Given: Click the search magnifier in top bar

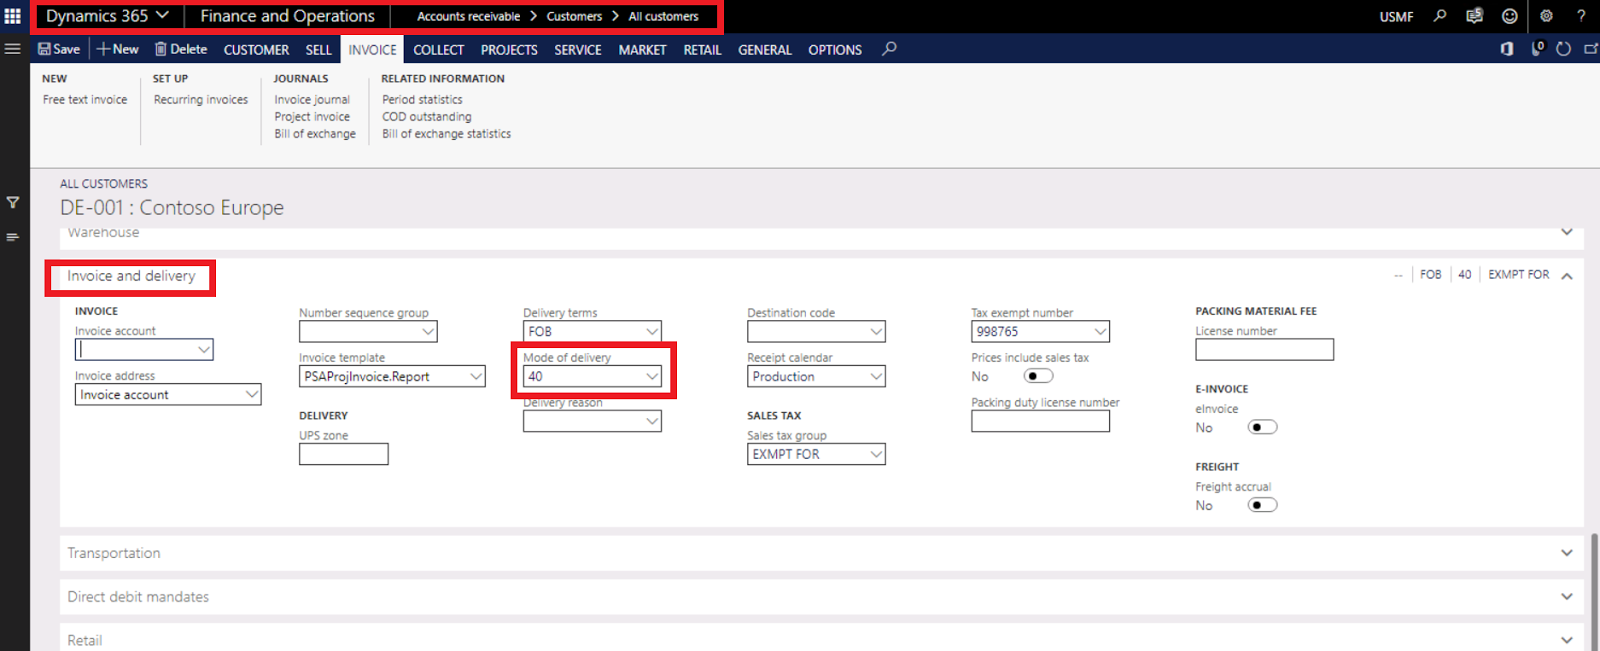Looking at the screenshot, I should pyautogui.click(x=1440, y=16).
